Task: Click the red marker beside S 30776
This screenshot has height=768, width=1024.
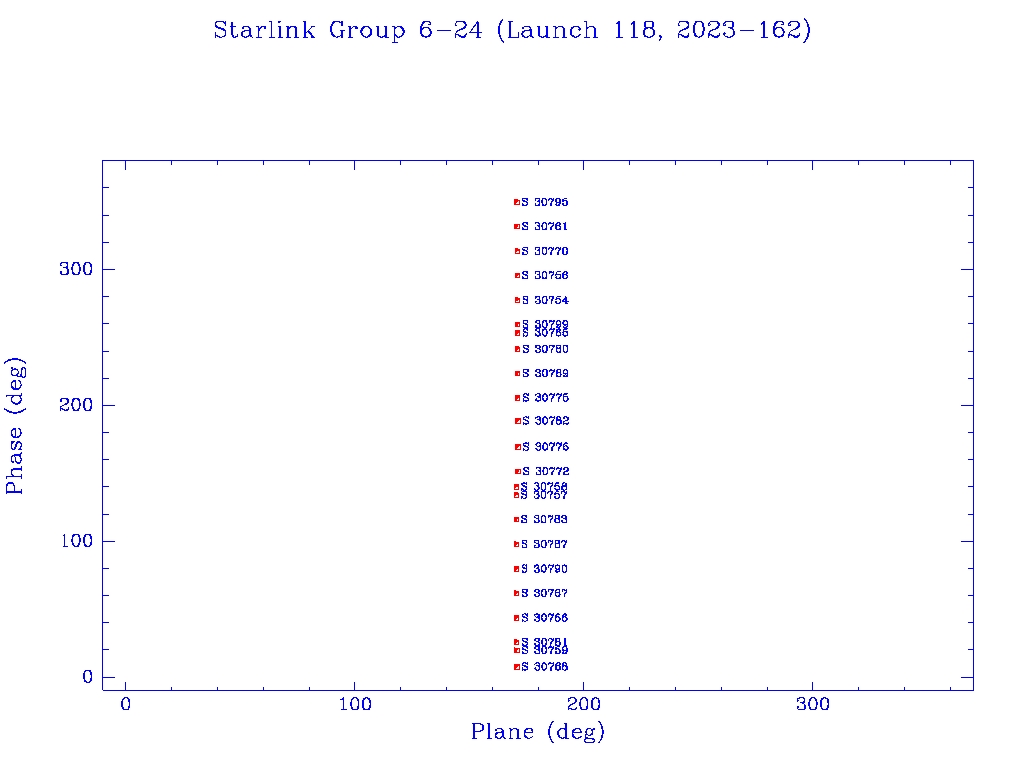Action: pos(518,447)
